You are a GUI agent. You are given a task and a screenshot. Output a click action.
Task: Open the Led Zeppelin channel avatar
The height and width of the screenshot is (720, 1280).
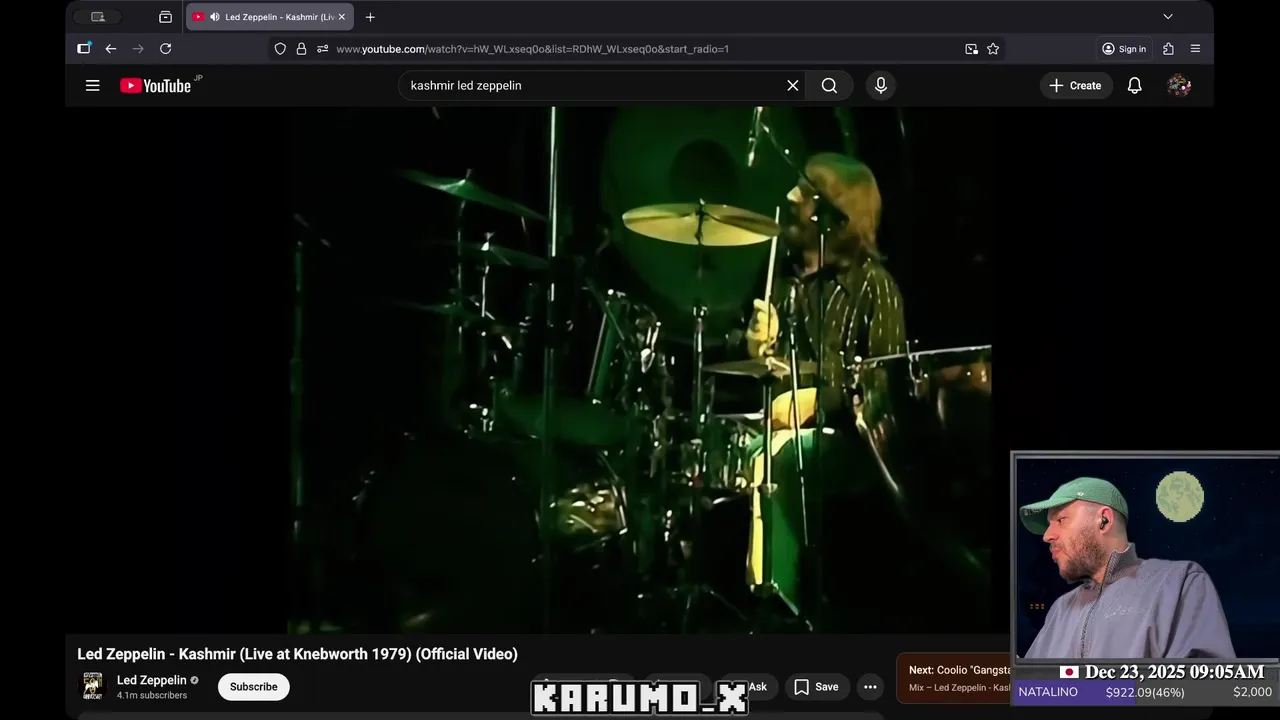tap(92, 687)
